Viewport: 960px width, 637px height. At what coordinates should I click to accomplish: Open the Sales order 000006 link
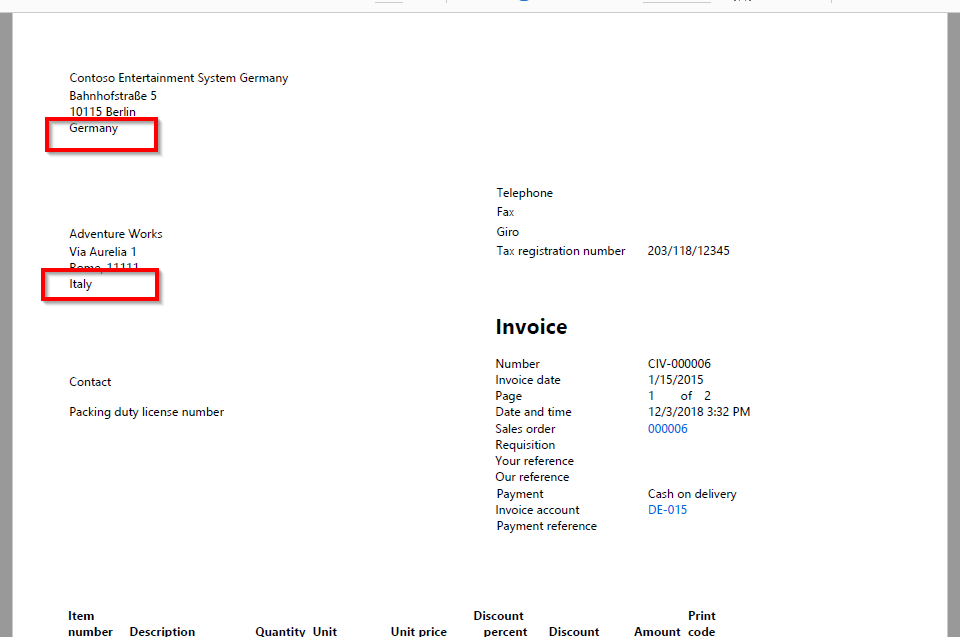[x=667, y=429]
